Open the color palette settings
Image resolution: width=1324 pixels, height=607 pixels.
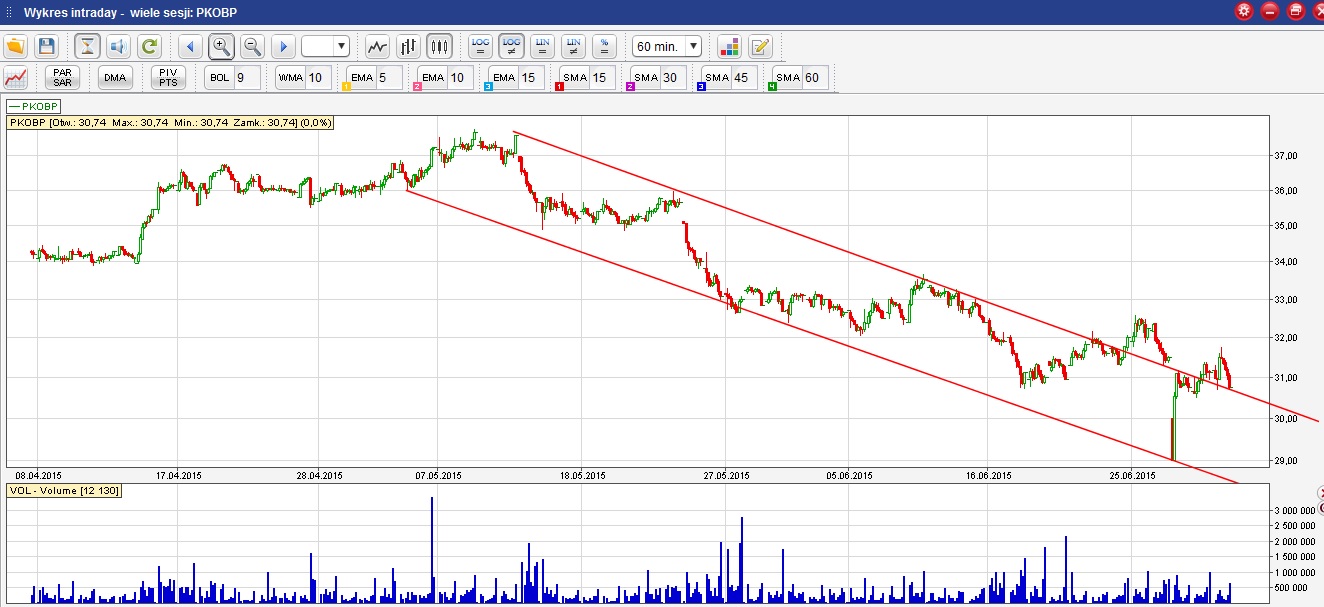coord(729,46)
